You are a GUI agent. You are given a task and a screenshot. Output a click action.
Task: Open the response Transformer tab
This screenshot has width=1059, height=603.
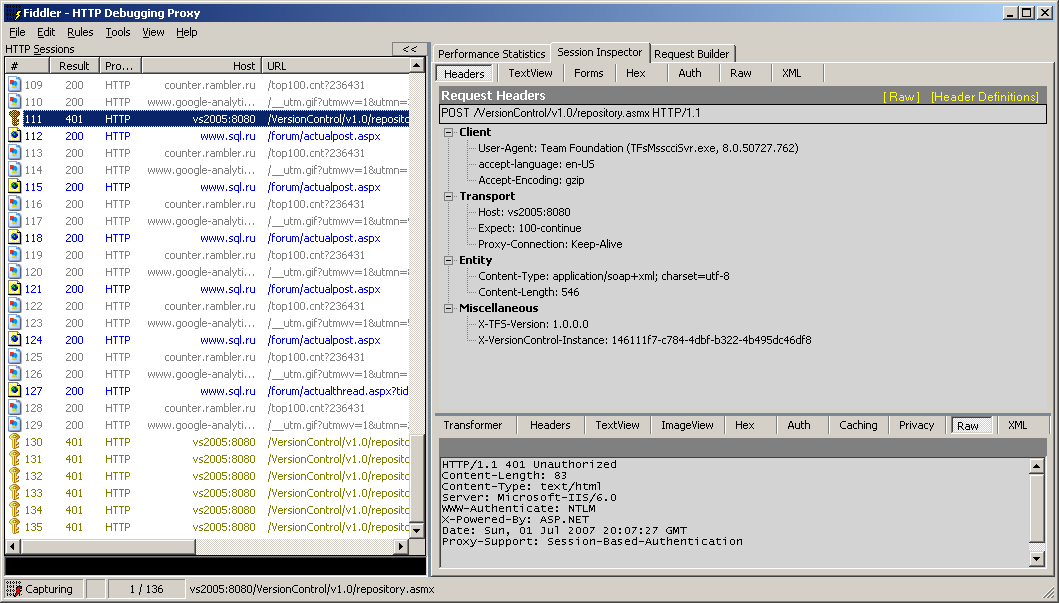(473, 425)
